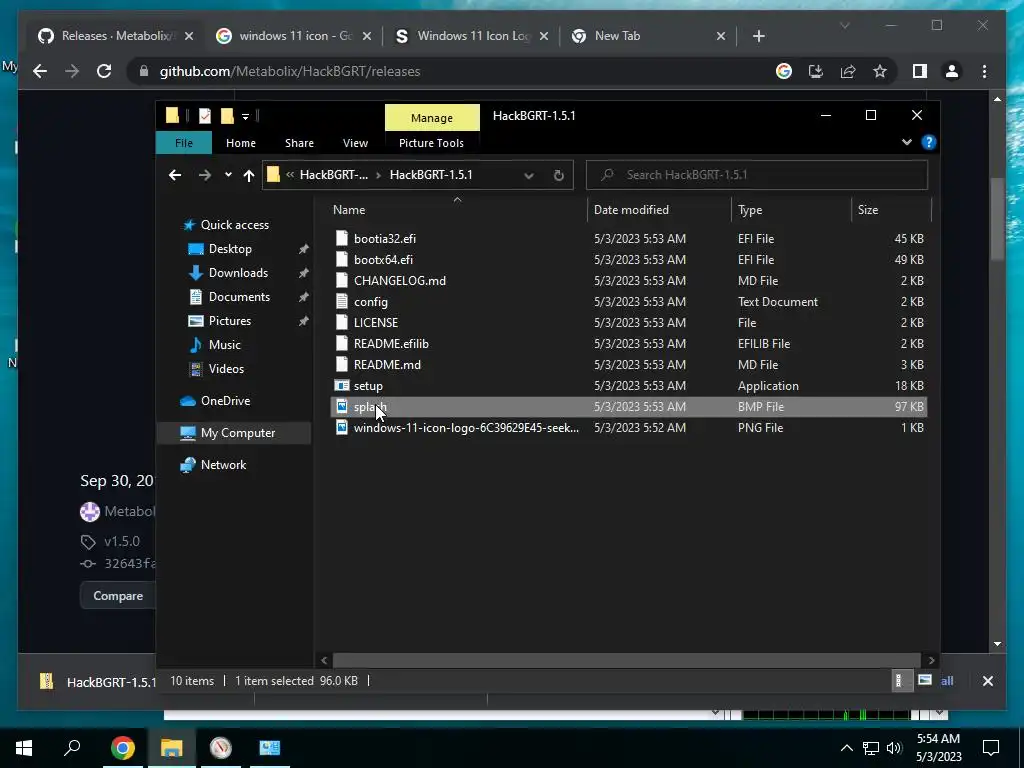This screenshot has width=1024, height=768.
Task: Go back in File Explorer
Action: (x=174, y=175)
